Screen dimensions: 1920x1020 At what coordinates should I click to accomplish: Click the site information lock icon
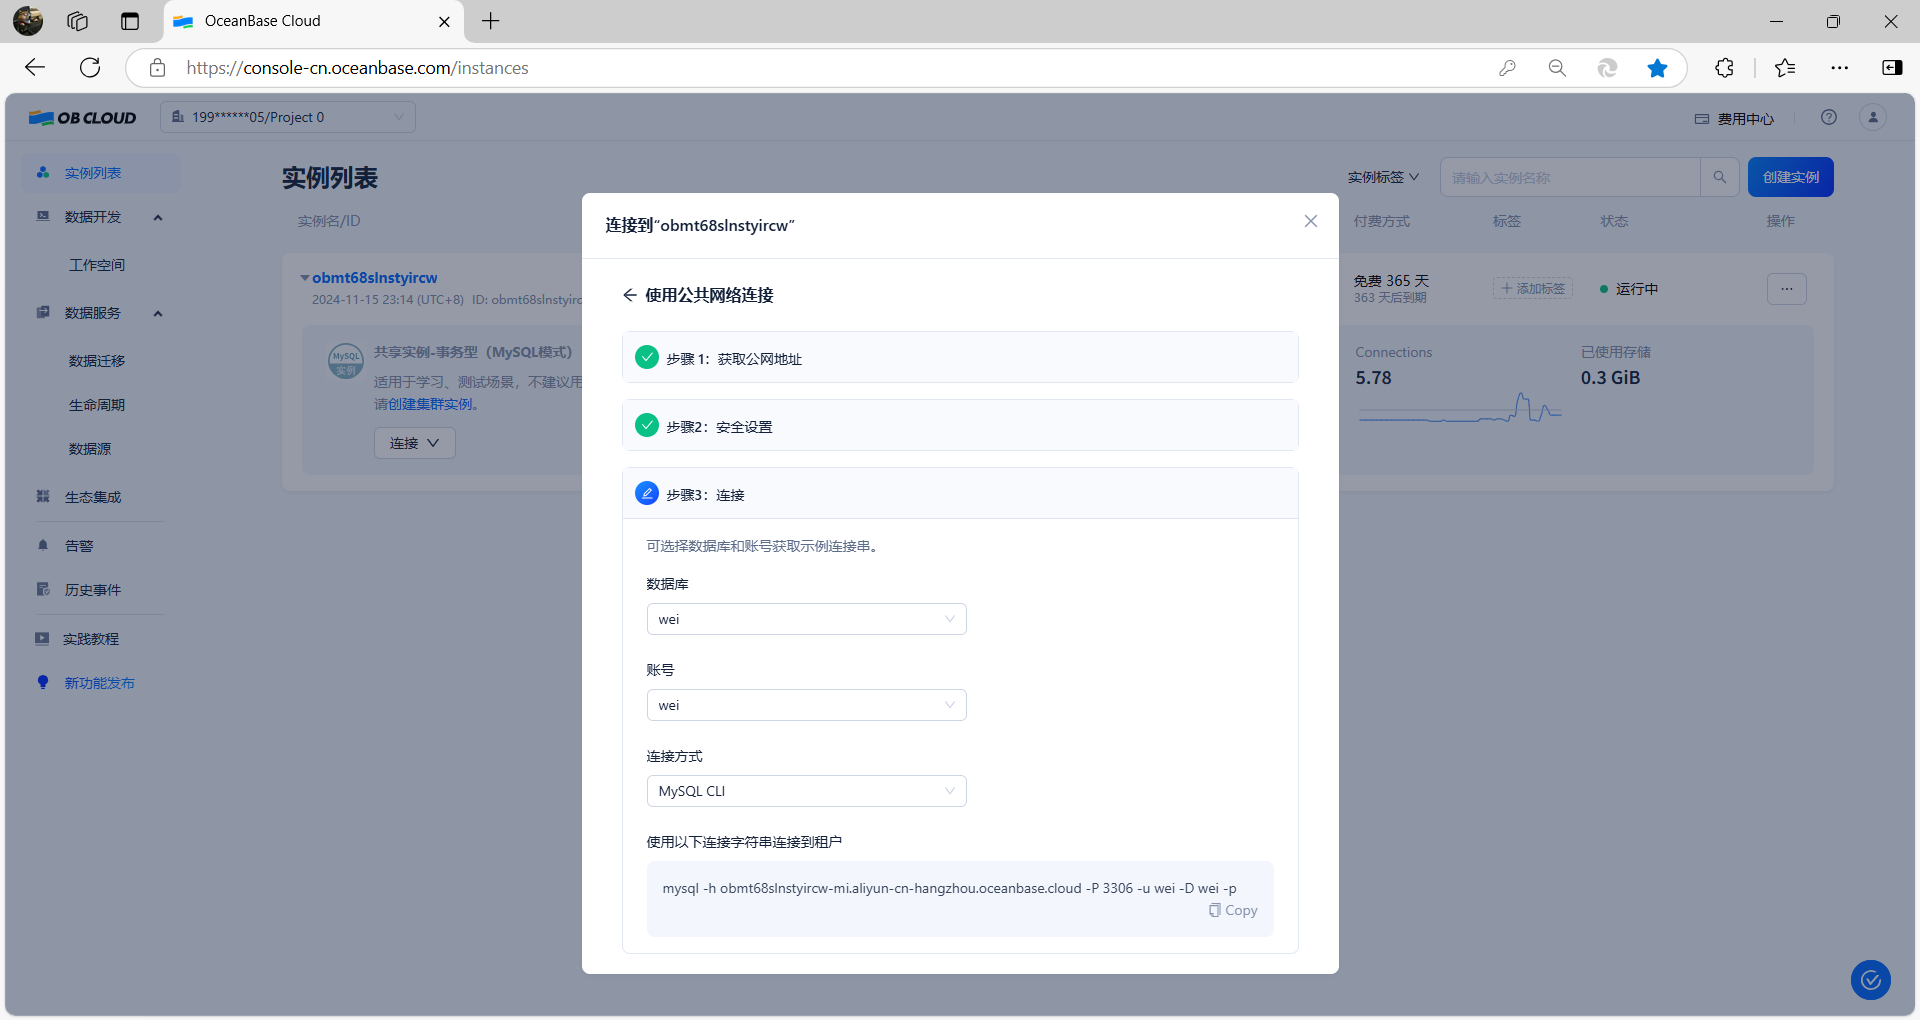click(157, 68)
